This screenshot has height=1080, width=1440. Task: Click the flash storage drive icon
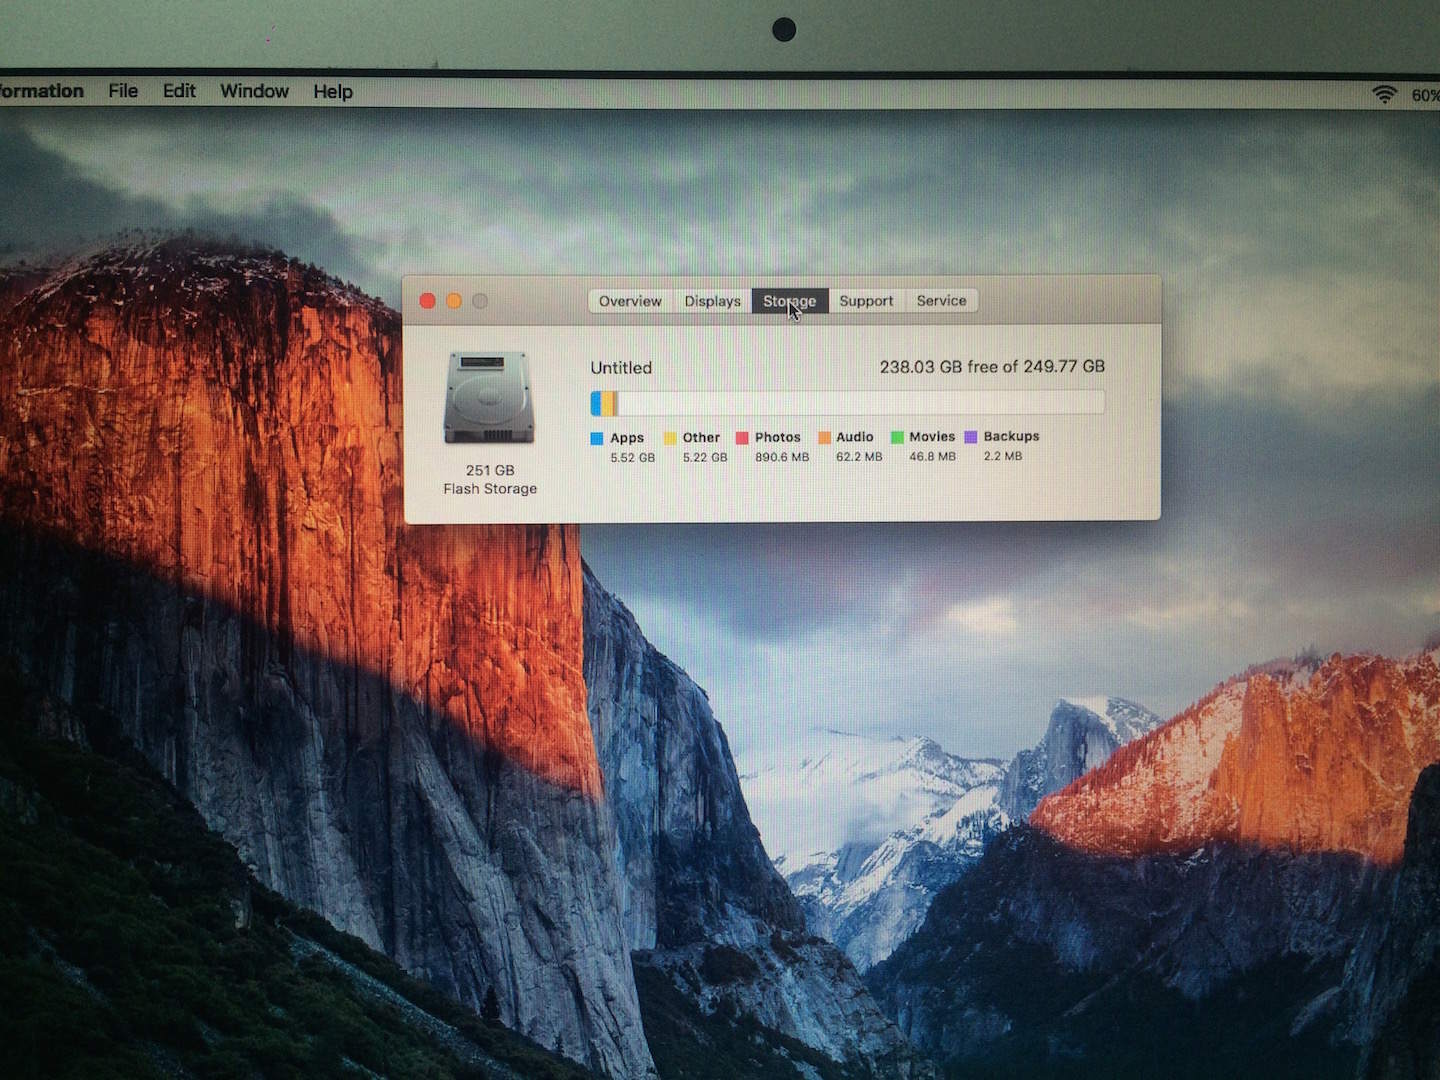[489, 397]
